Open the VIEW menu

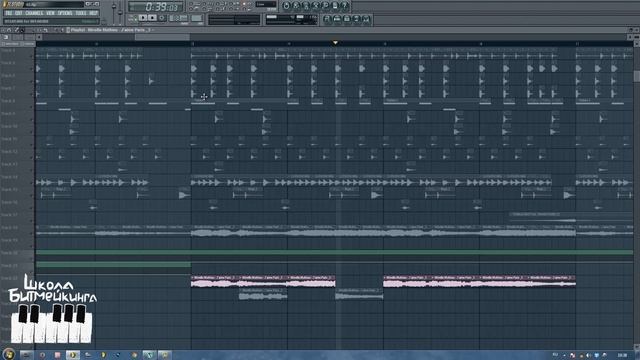pyautogui.click(x=50, y=13)
